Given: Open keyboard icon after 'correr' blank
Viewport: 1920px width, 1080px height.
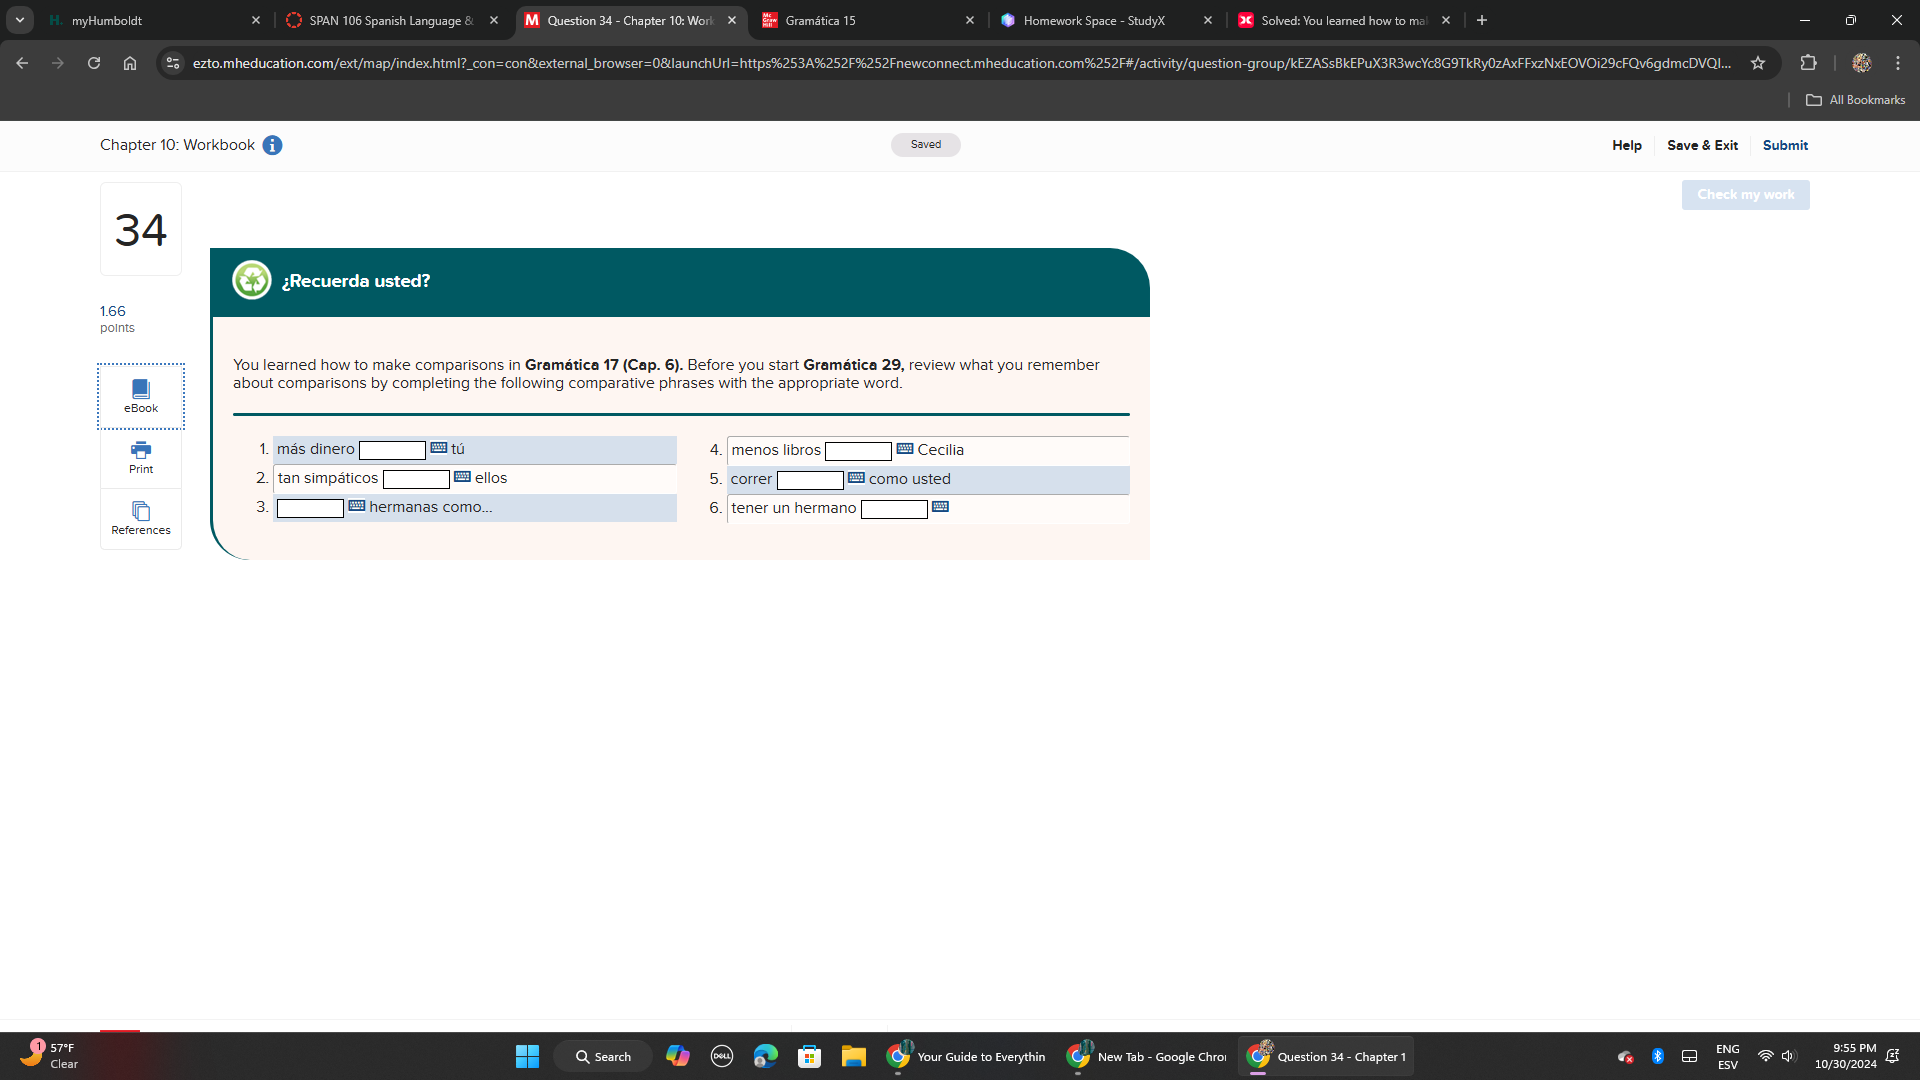Looking at the screenshot, I should [856, 478].
